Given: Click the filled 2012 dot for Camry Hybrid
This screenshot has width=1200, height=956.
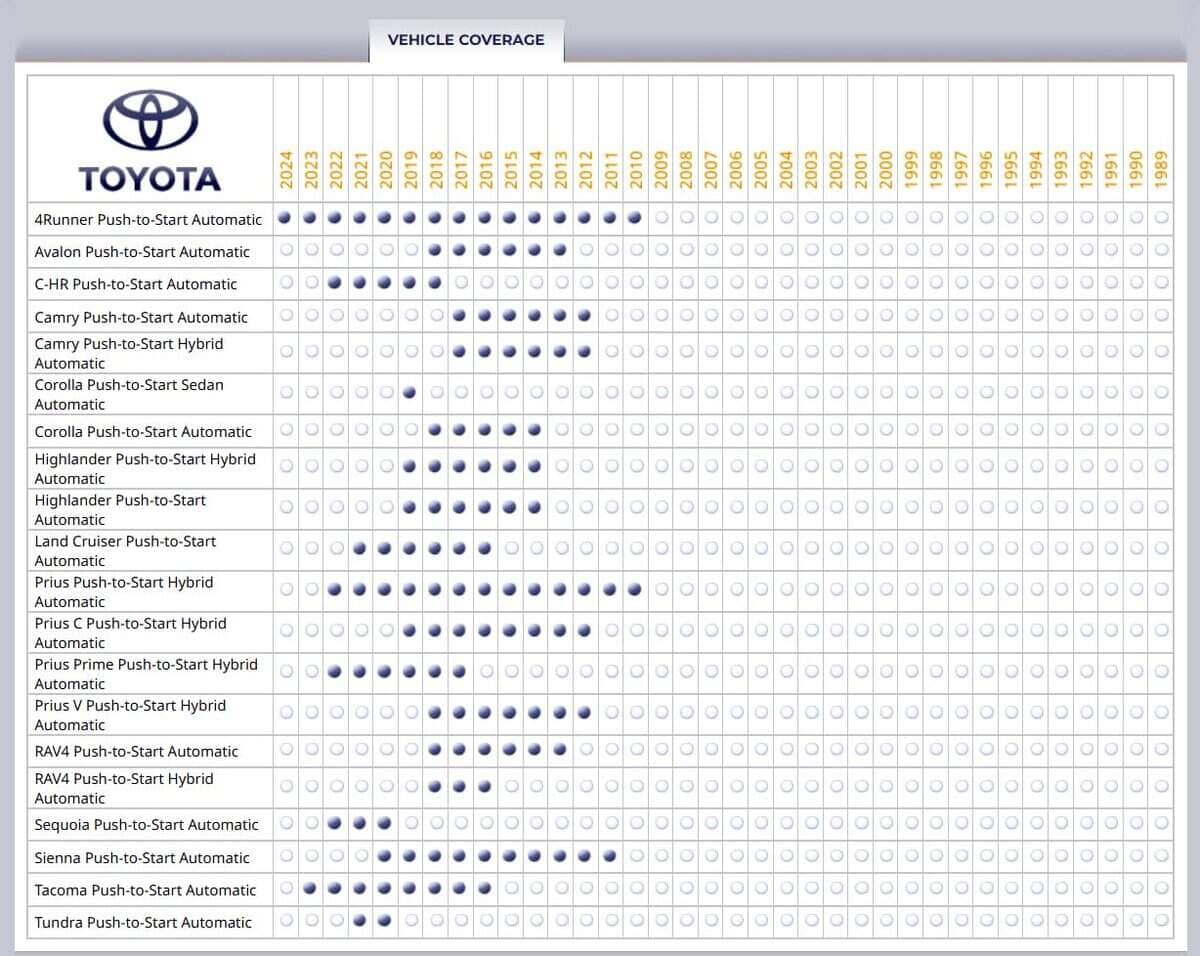Looking at the screenshot, I should coord(585,351).
